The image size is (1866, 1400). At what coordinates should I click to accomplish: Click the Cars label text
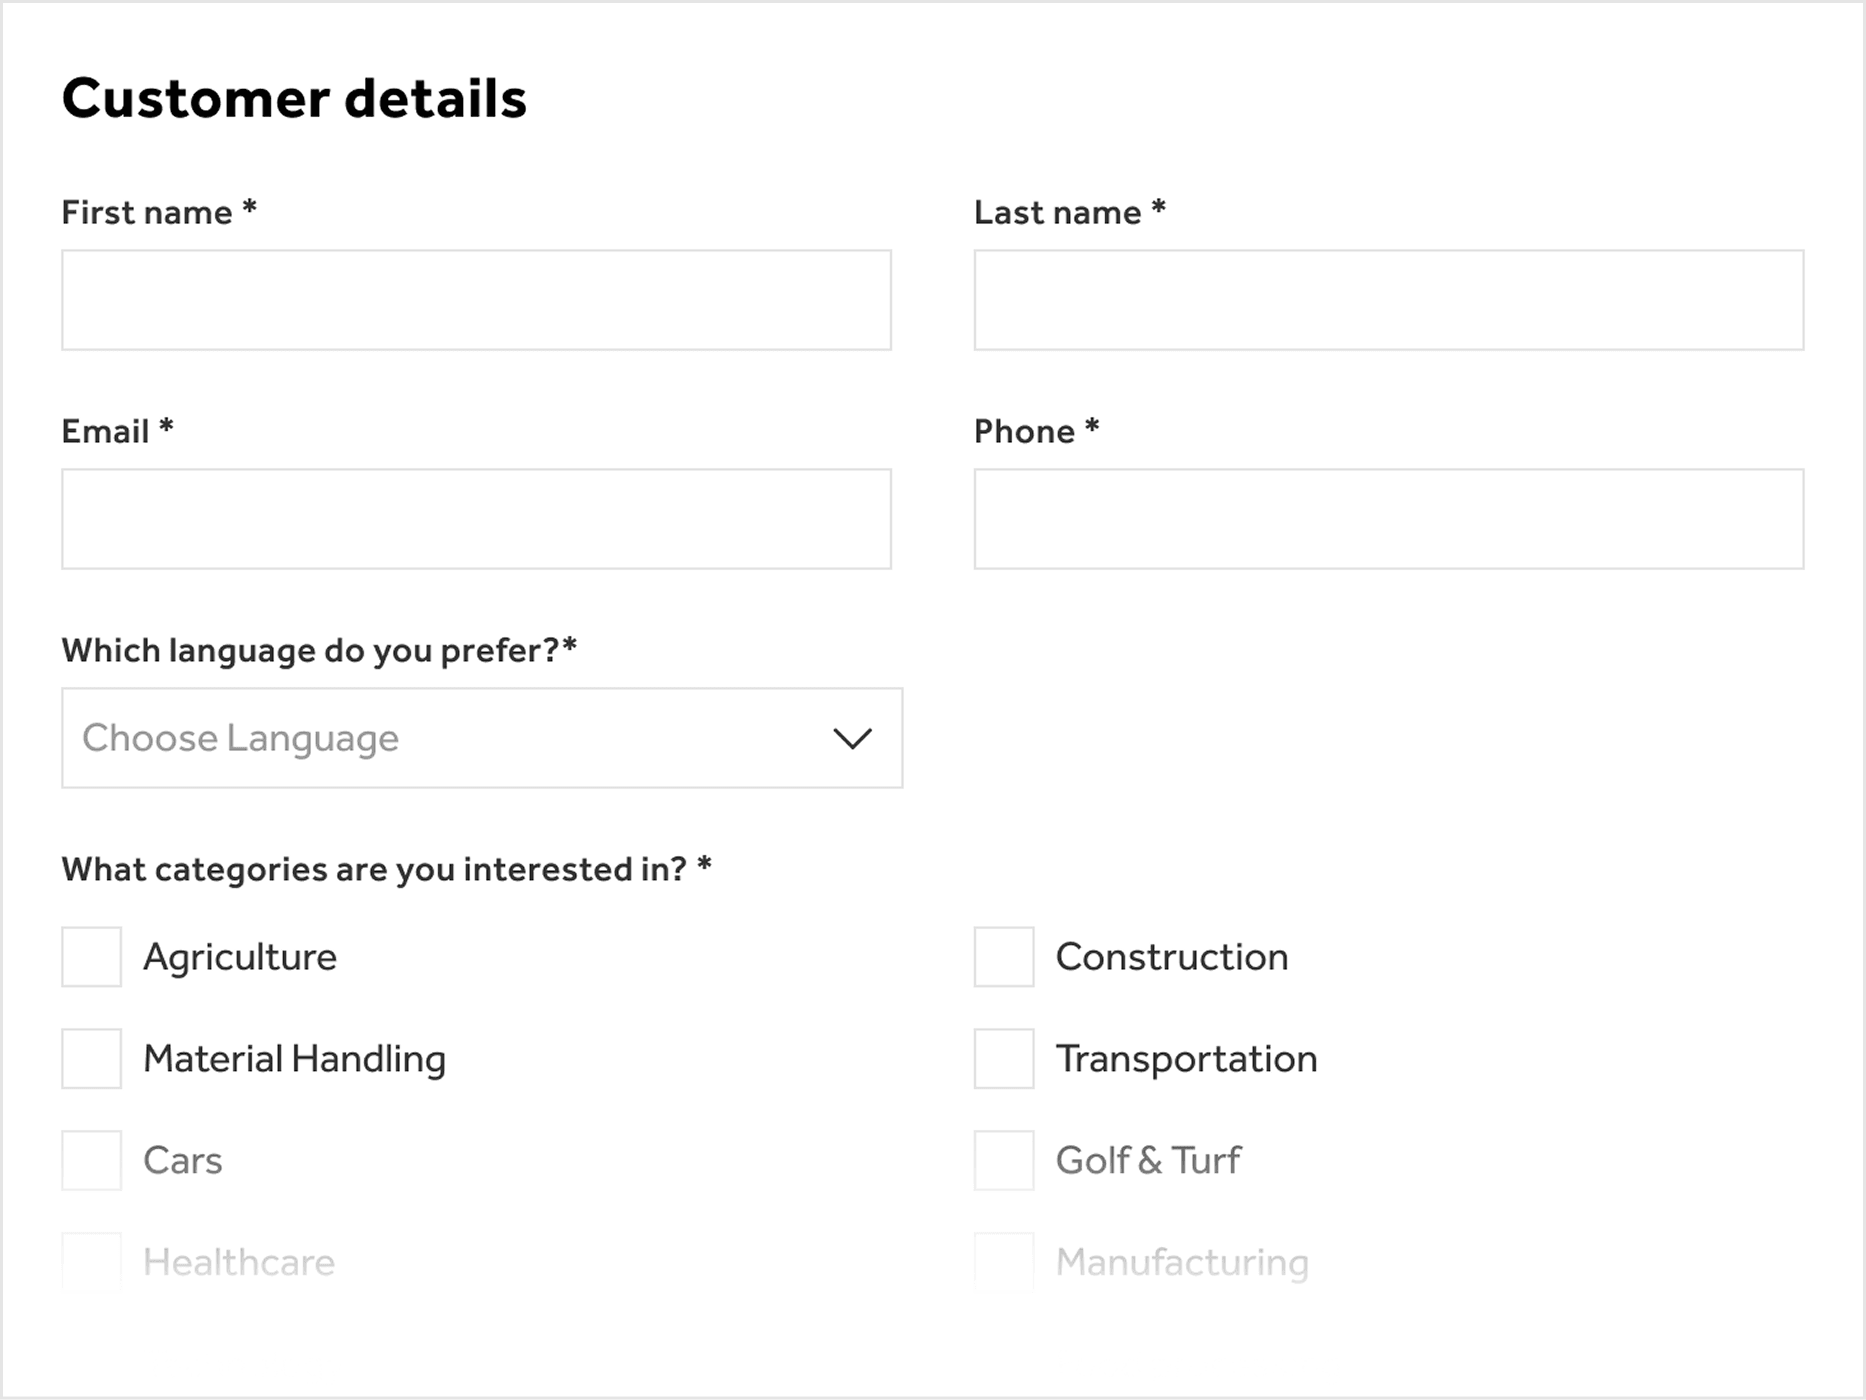point(183,1161)
